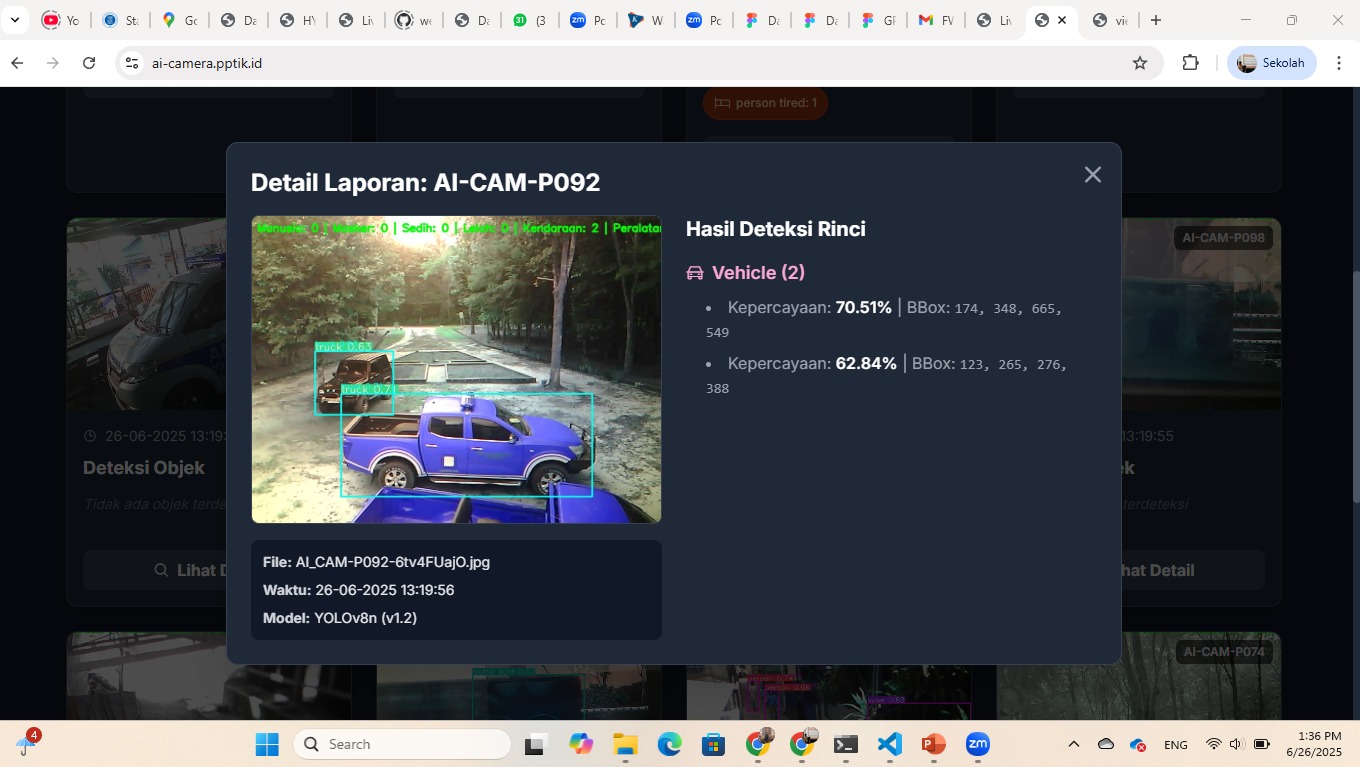The image size is (1360, 767).
Task: Open Microsoft Edge from the taskbar
Action: (x=669, y=744)
